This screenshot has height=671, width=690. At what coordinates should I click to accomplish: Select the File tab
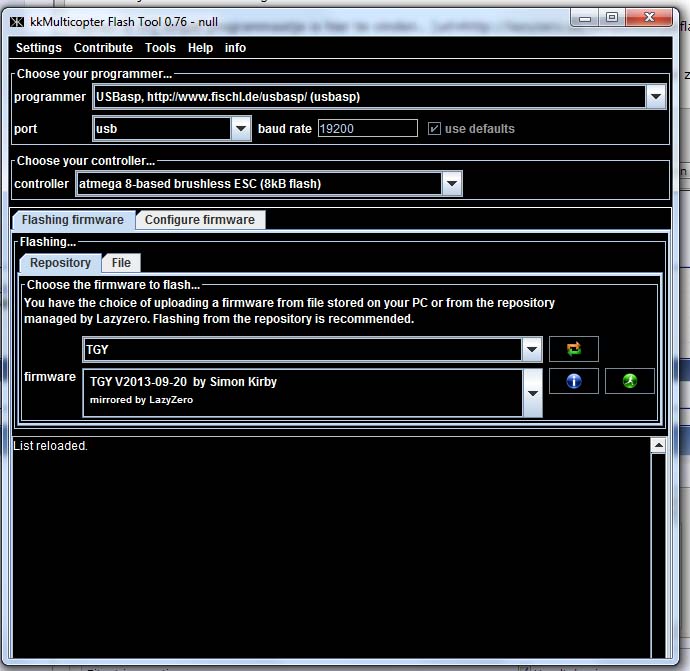coord(121,263)
